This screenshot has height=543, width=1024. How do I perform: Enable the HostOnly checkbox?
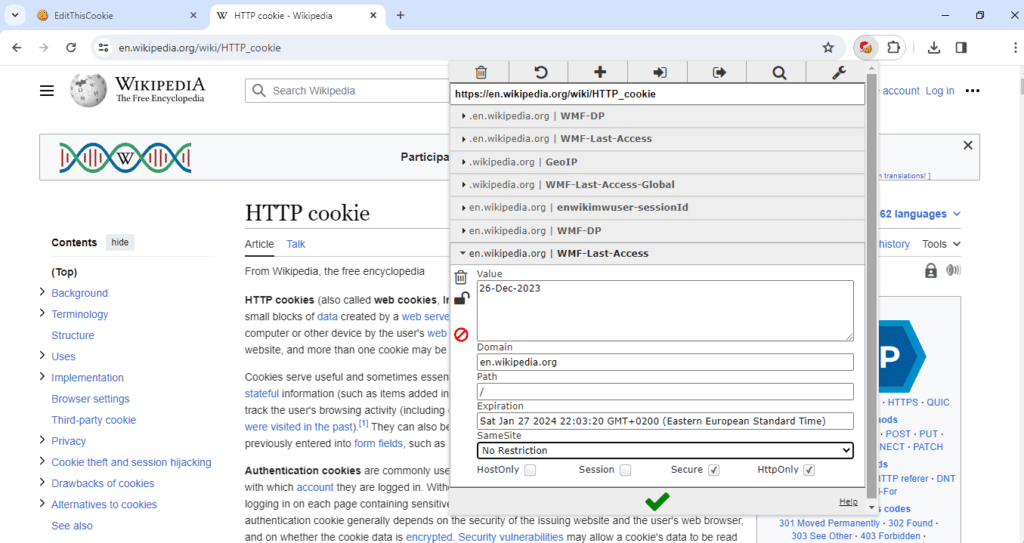pyautogui.click(x=530, y=470)
